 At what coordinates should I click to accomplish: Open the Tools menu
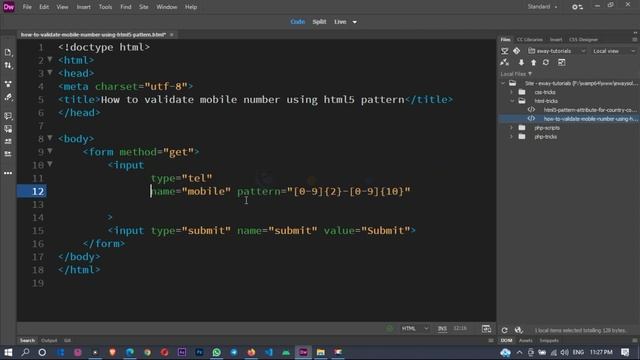coord(105,7)
